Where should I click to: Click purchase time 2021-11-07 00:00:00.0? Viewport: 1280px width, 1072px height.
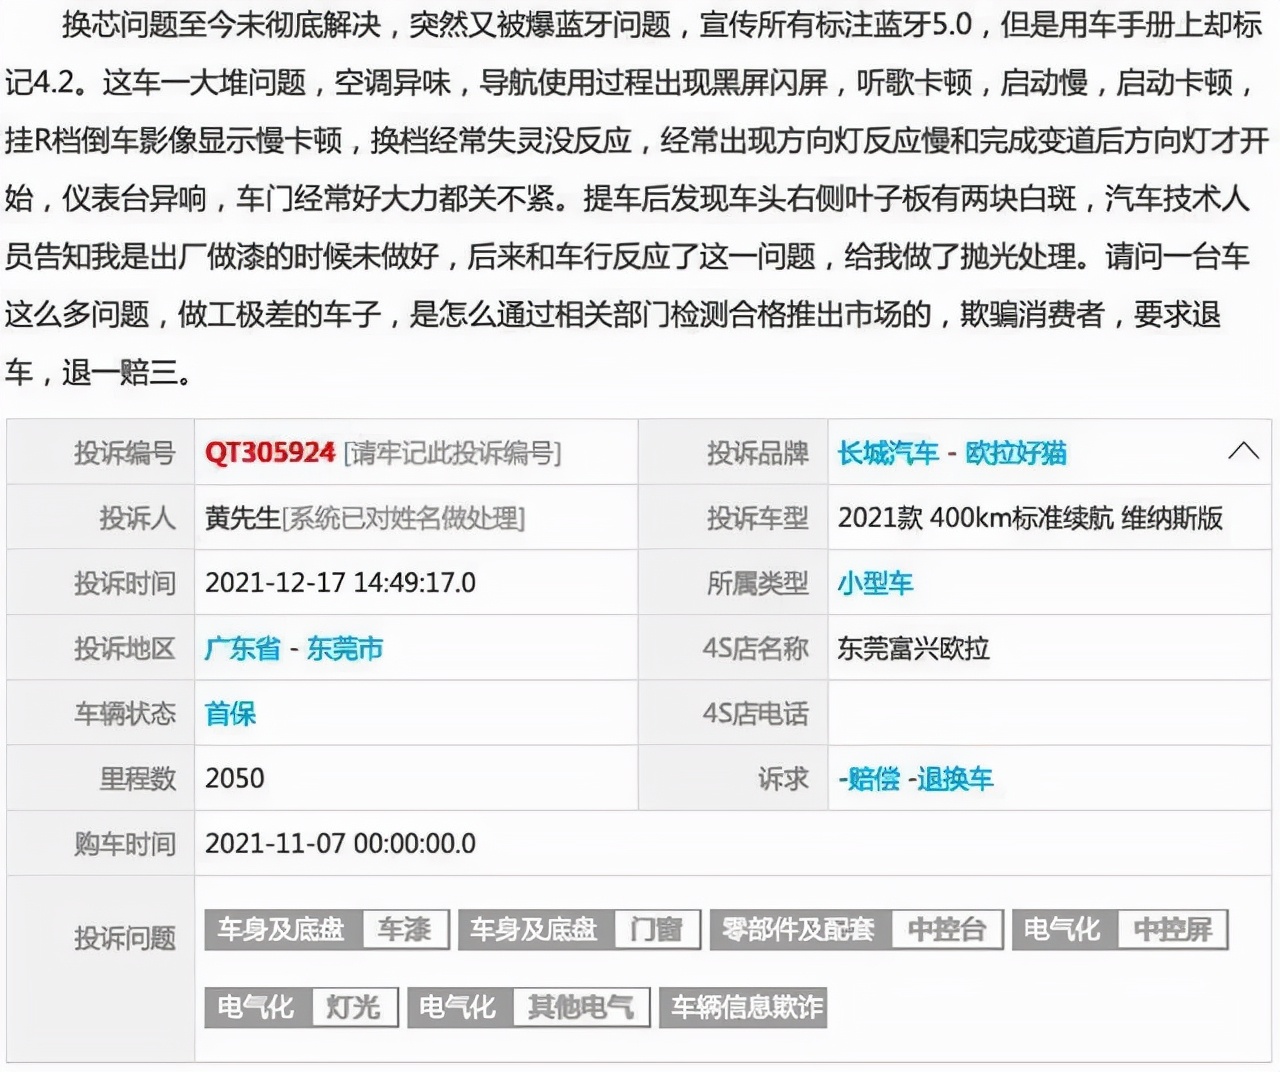pyautogui.click(x=340, y=843)
